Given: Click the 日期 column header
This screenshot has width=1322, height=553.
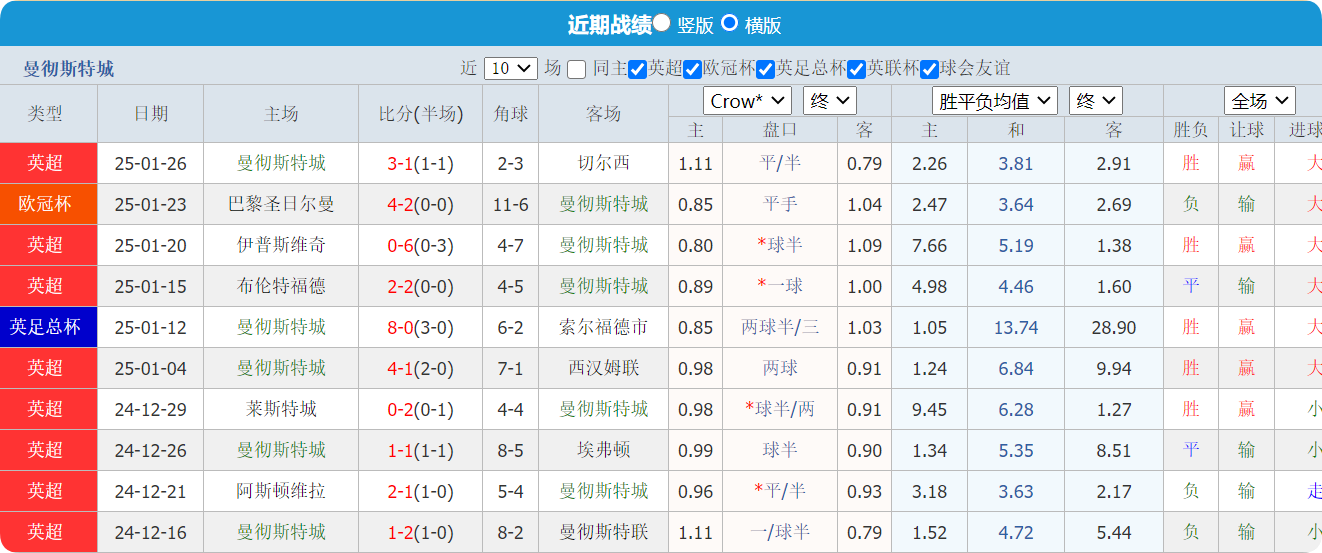Looking at the screenshot, I should click(x=151, y=114).
